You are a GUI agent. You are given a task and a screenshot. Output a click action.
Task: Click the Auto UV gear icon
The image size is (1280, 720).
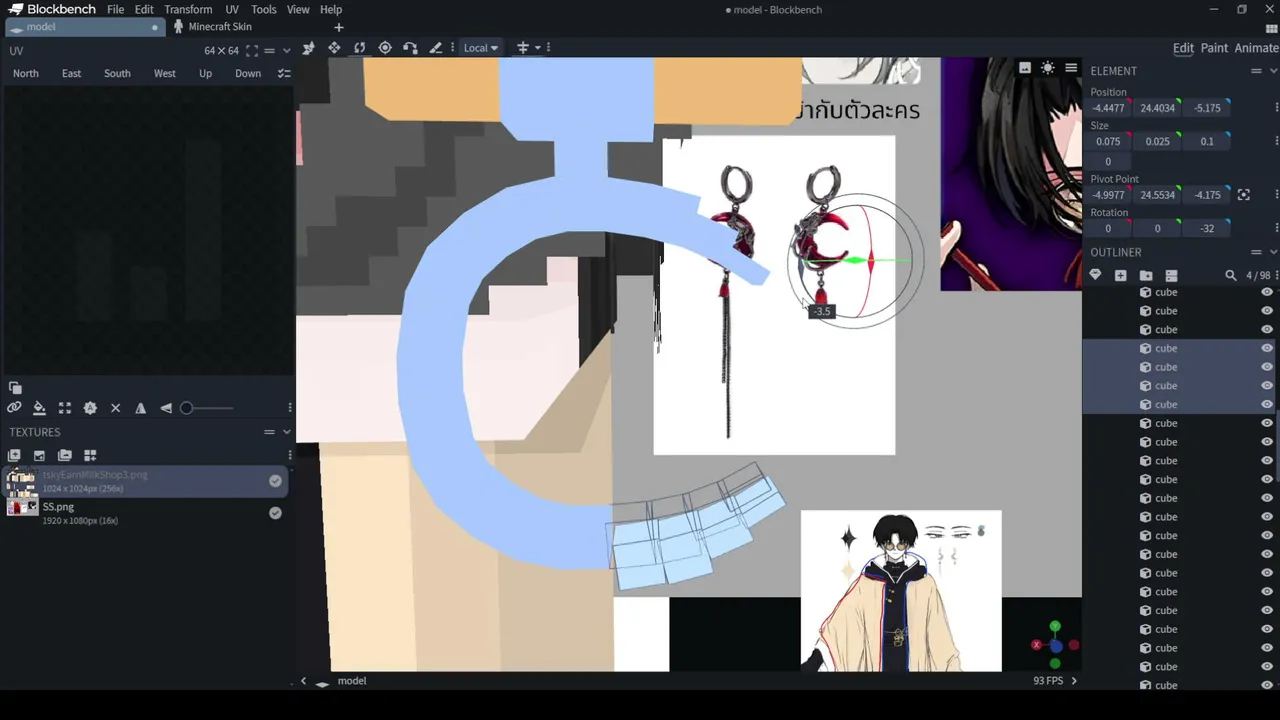(x=90, y=408)
